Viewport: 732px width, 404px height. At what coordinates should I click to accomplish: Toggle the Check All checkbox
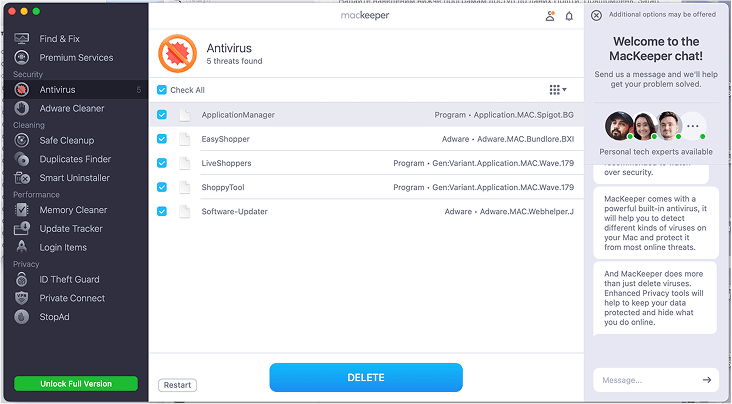click(162, 90)
